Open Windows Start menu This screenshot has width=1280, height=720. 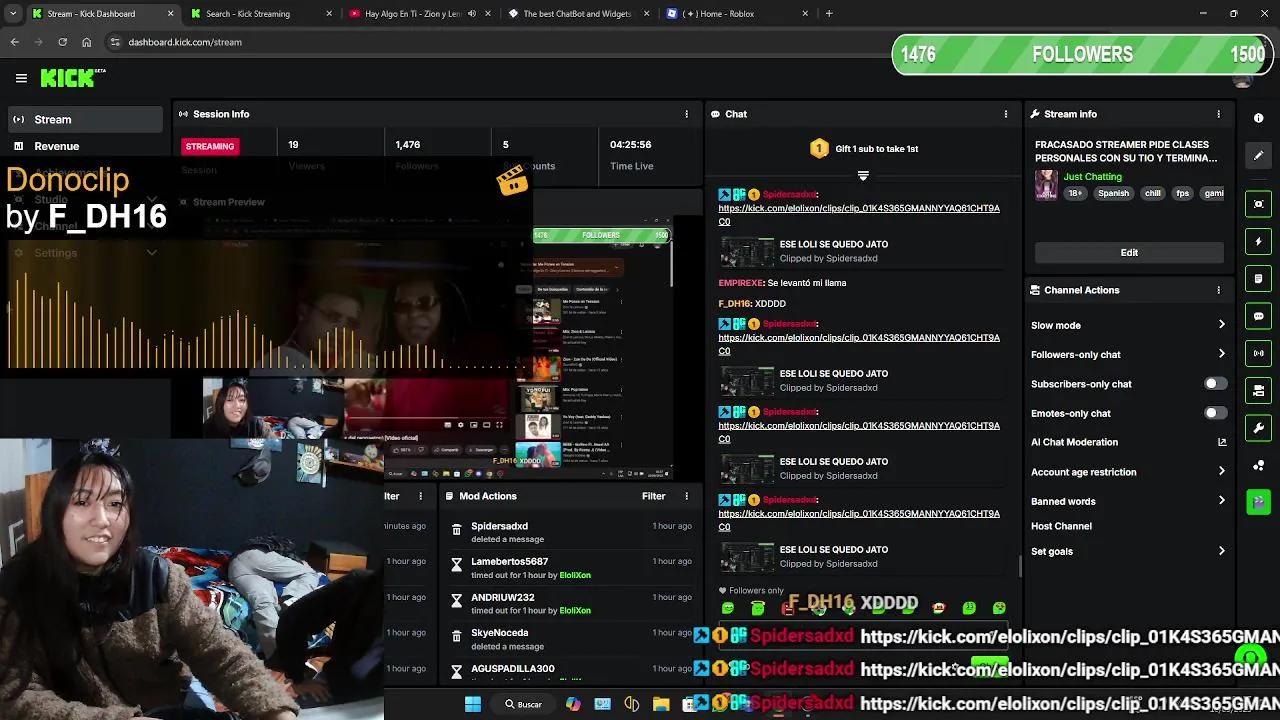tap(473, 704)
